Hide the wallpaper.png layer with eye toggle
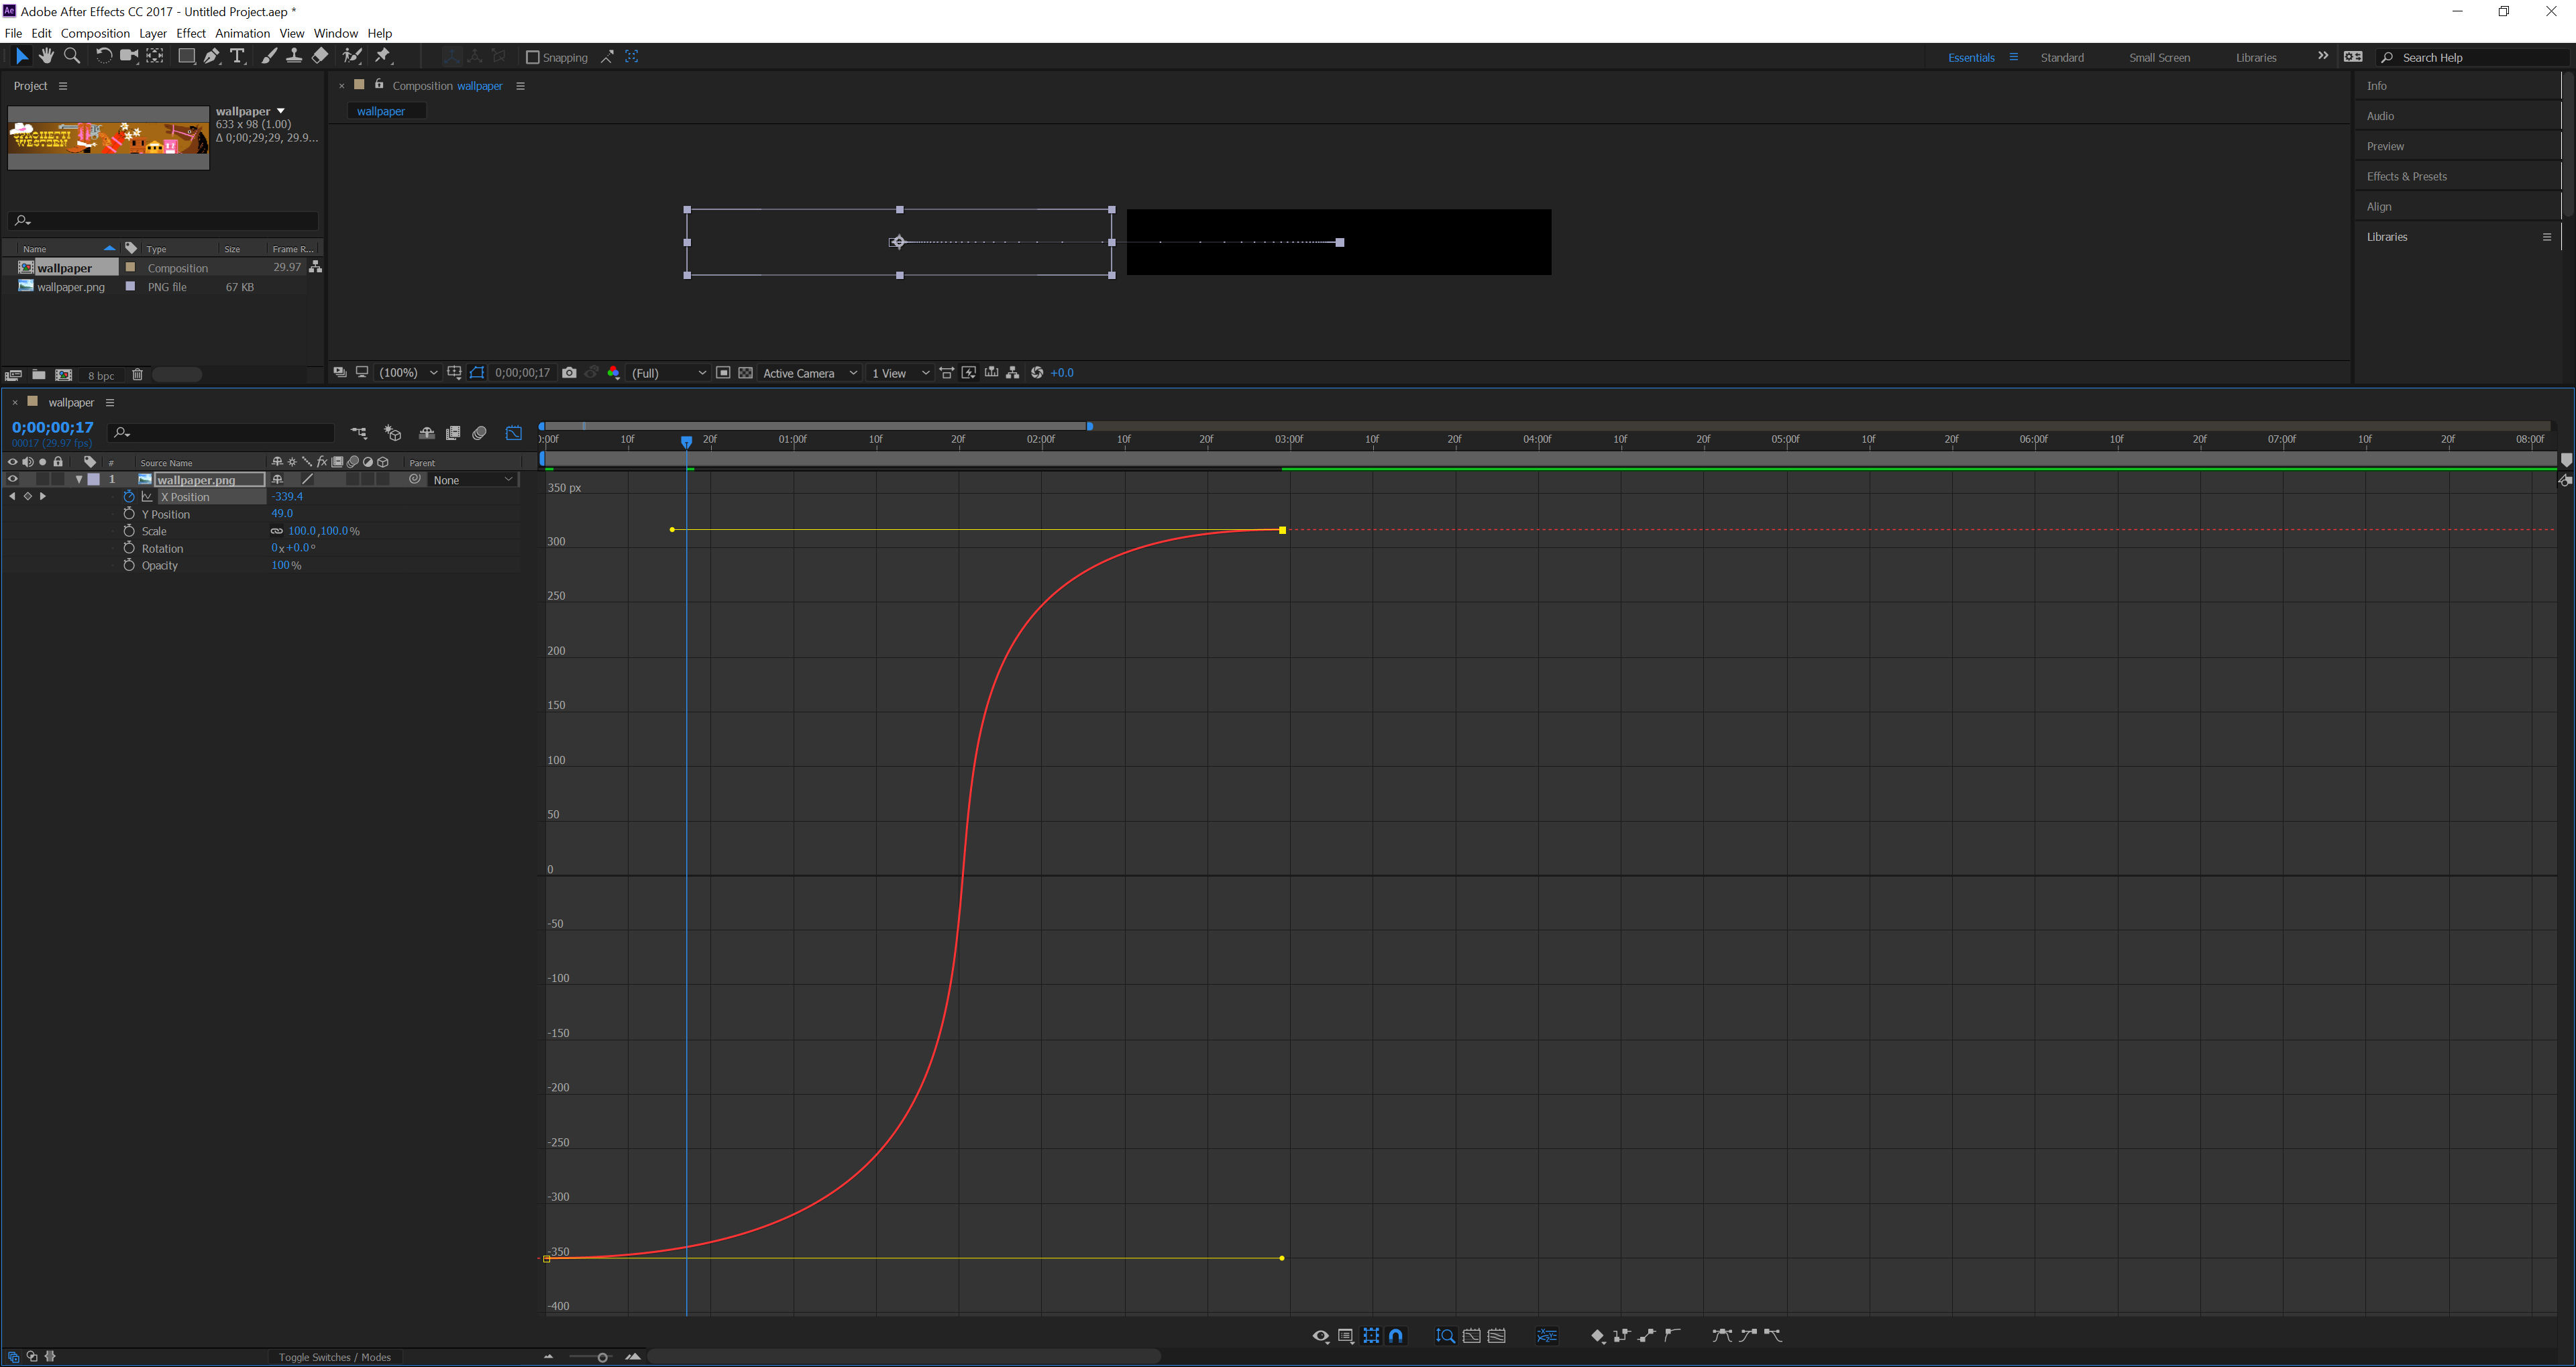Viewport: 2576px width, 1367px height. [x=12, y=479]
